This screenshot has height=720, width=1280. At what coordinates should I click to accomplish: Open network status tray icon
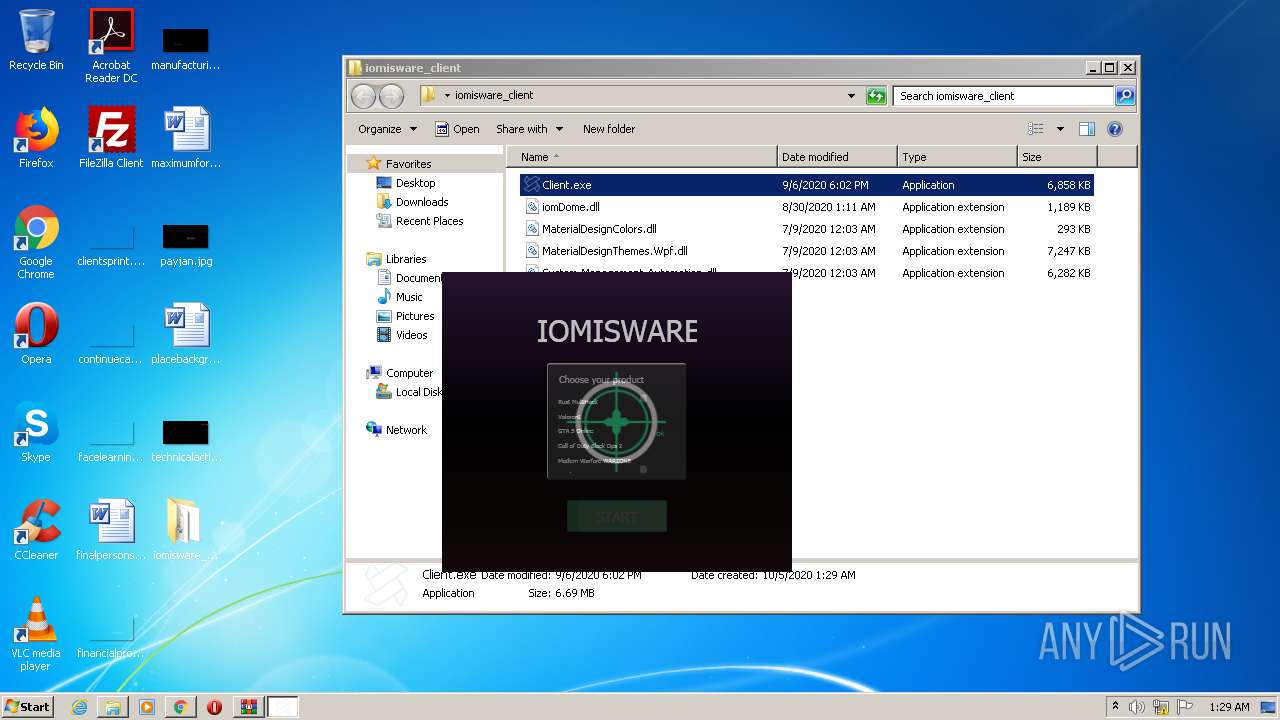point(1161,707)
